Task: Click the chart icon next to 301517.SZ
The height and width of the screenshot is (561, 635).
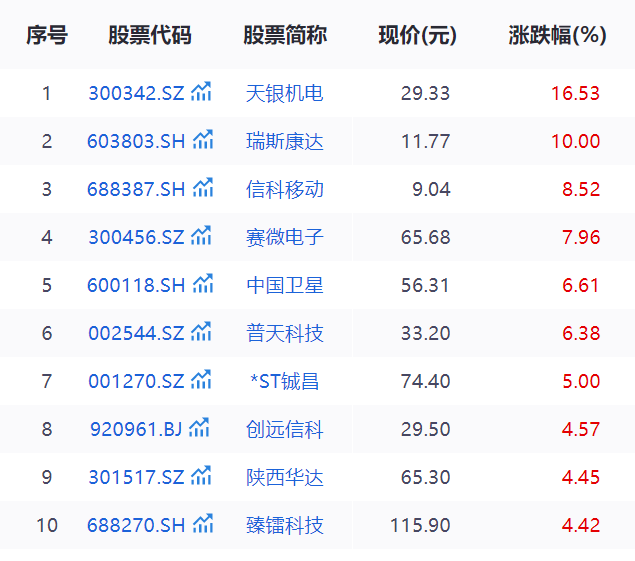Action: pyautogui.click(x=202, y=477)
